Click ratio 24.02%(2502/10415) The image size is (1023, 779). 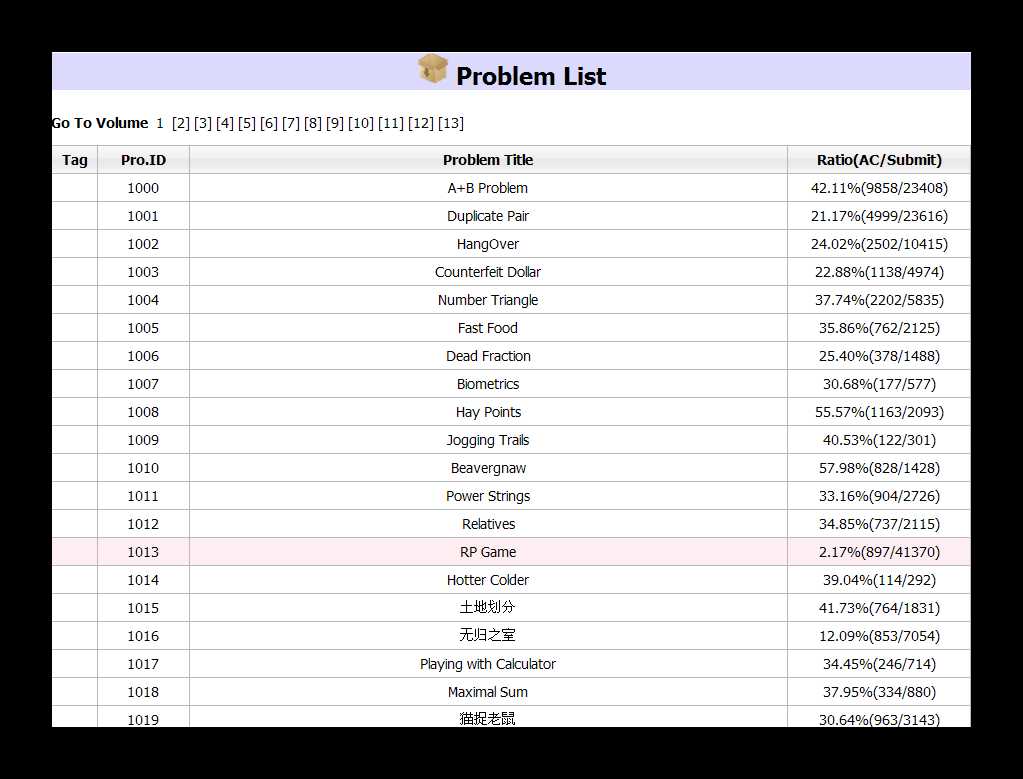[x=879, y=244]
